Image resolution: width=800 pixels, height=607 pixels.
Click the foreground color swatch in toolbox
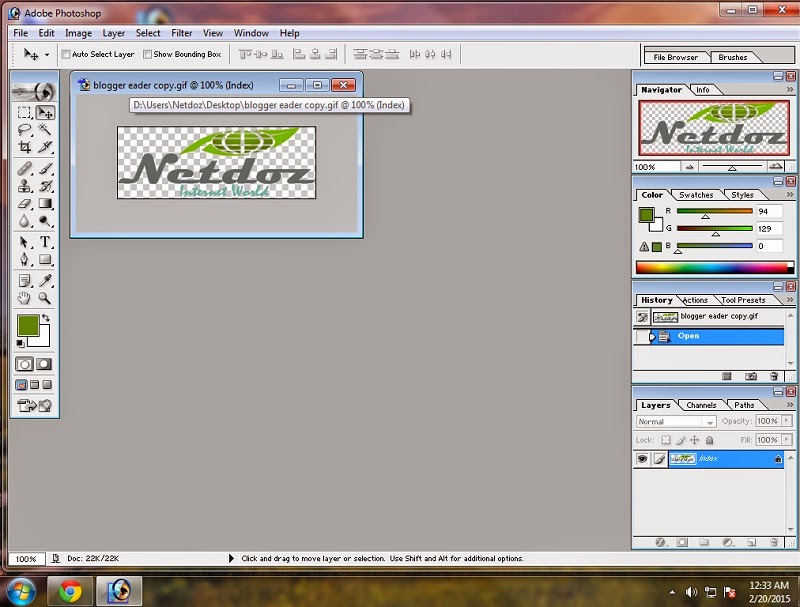pos(28,325)
